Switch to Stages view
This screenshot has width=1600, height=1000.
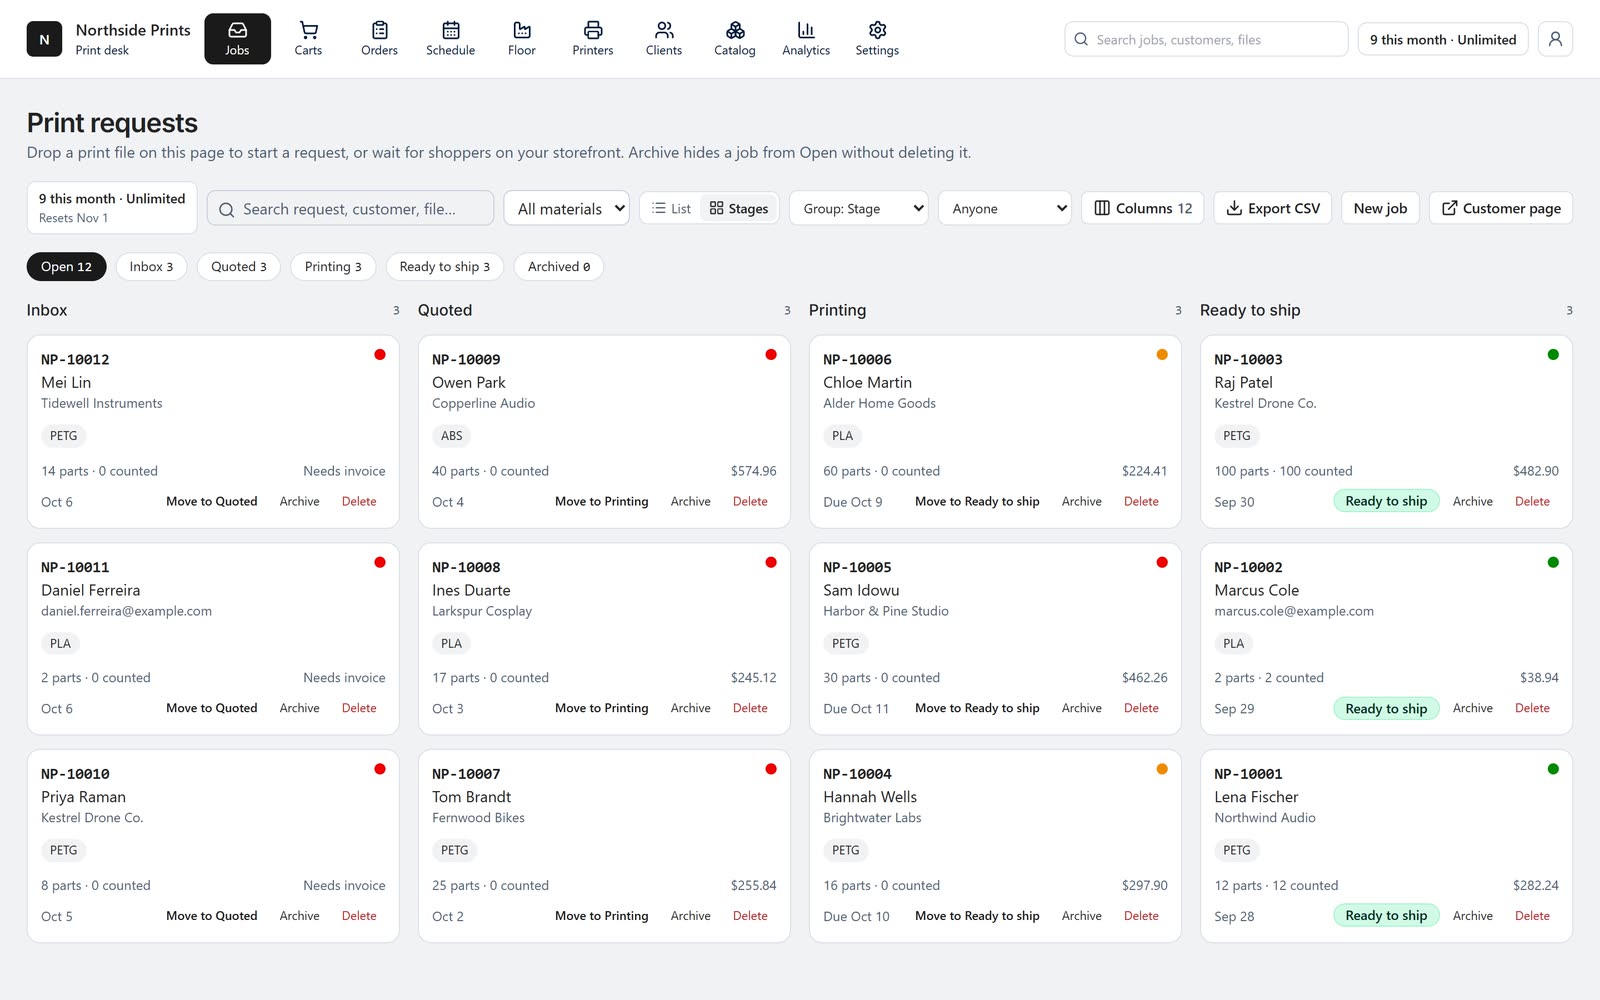click(x=739, y=208)
